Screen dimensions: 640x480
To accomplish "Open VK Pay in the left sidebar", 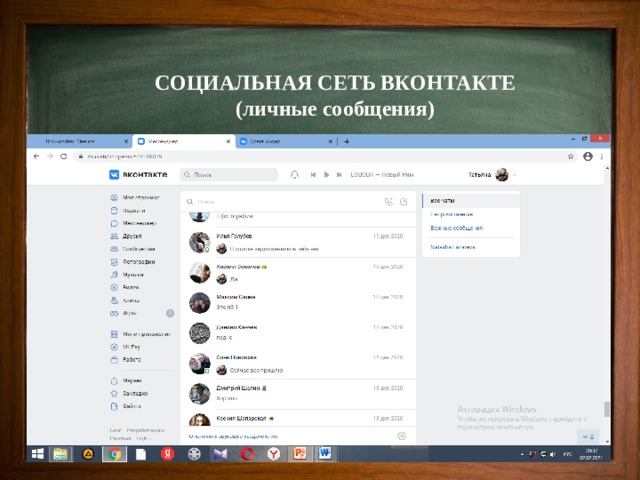I will pyautogui.click(x=125, y=347).
